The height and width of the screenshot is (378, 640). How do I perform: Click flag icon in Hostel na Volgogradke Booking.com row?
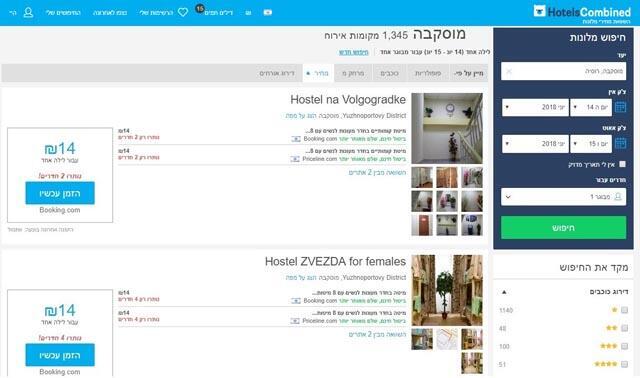tap(296, 139)
